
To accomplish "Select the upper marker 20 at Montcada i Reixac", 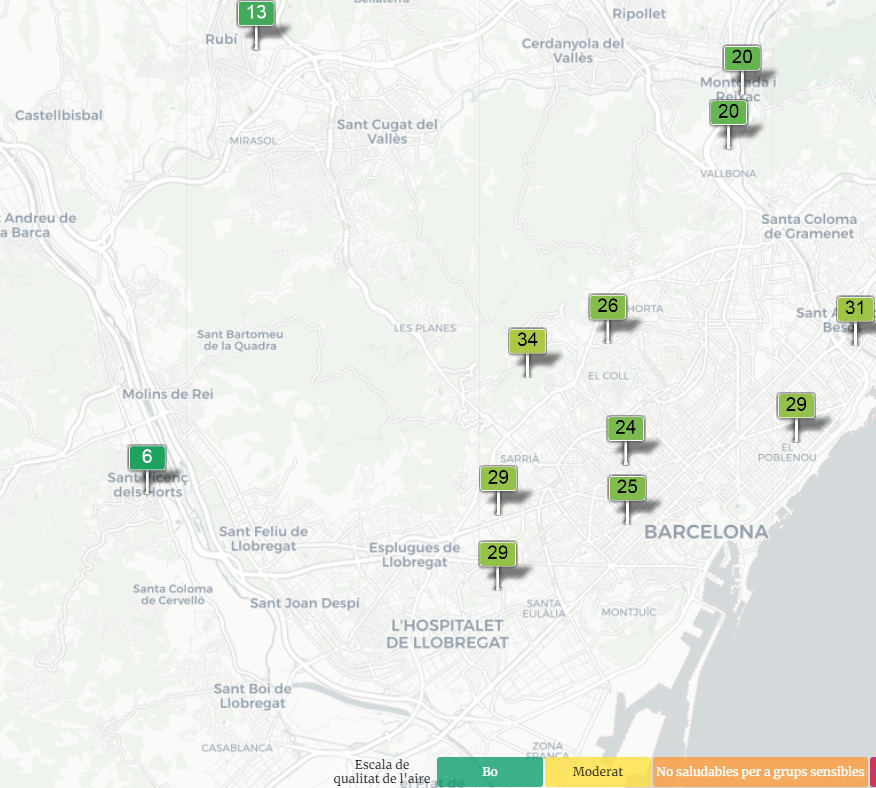I will tap(742, 58).
